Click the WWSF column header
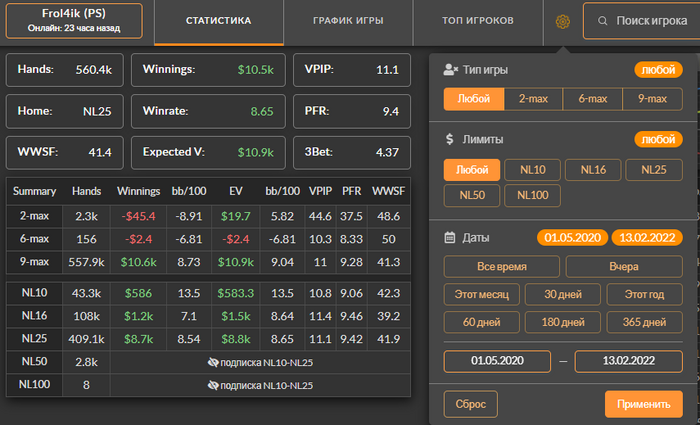The height and width of the screenshot is (425, 700). point(388,192)
